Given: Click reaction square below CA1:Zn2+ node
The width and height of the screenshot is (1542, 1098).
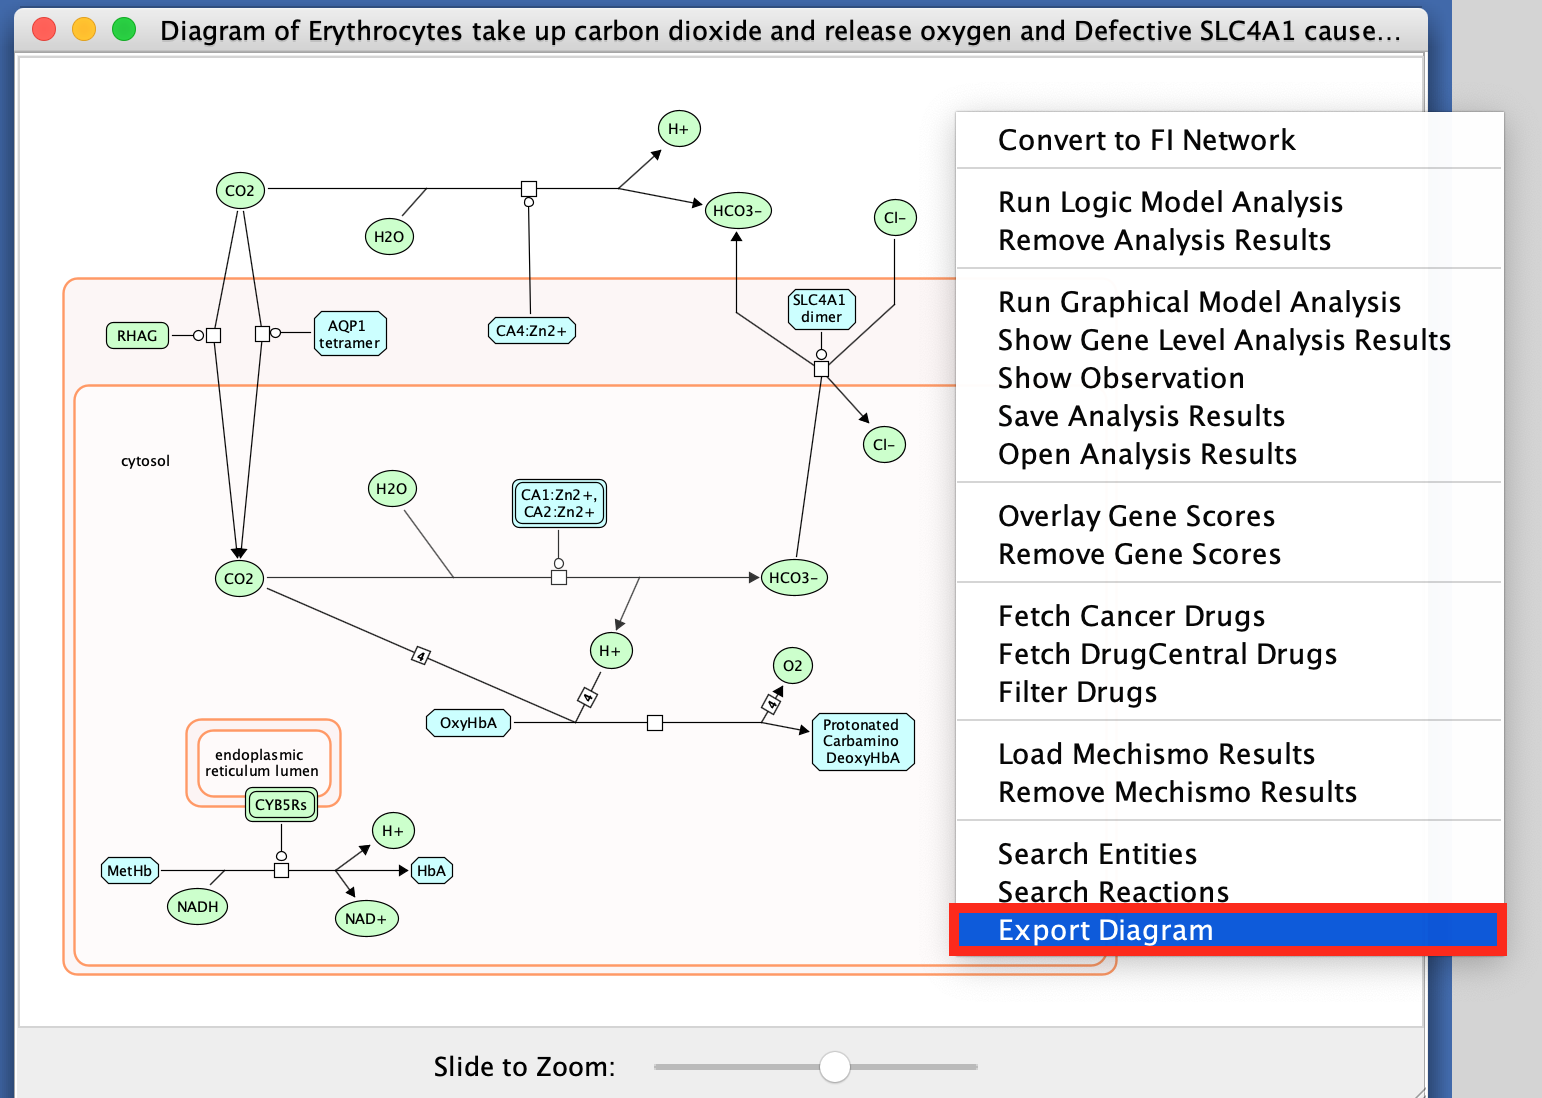Looking at the screenshot, I should pyautogui.click(x=559, y=578).
